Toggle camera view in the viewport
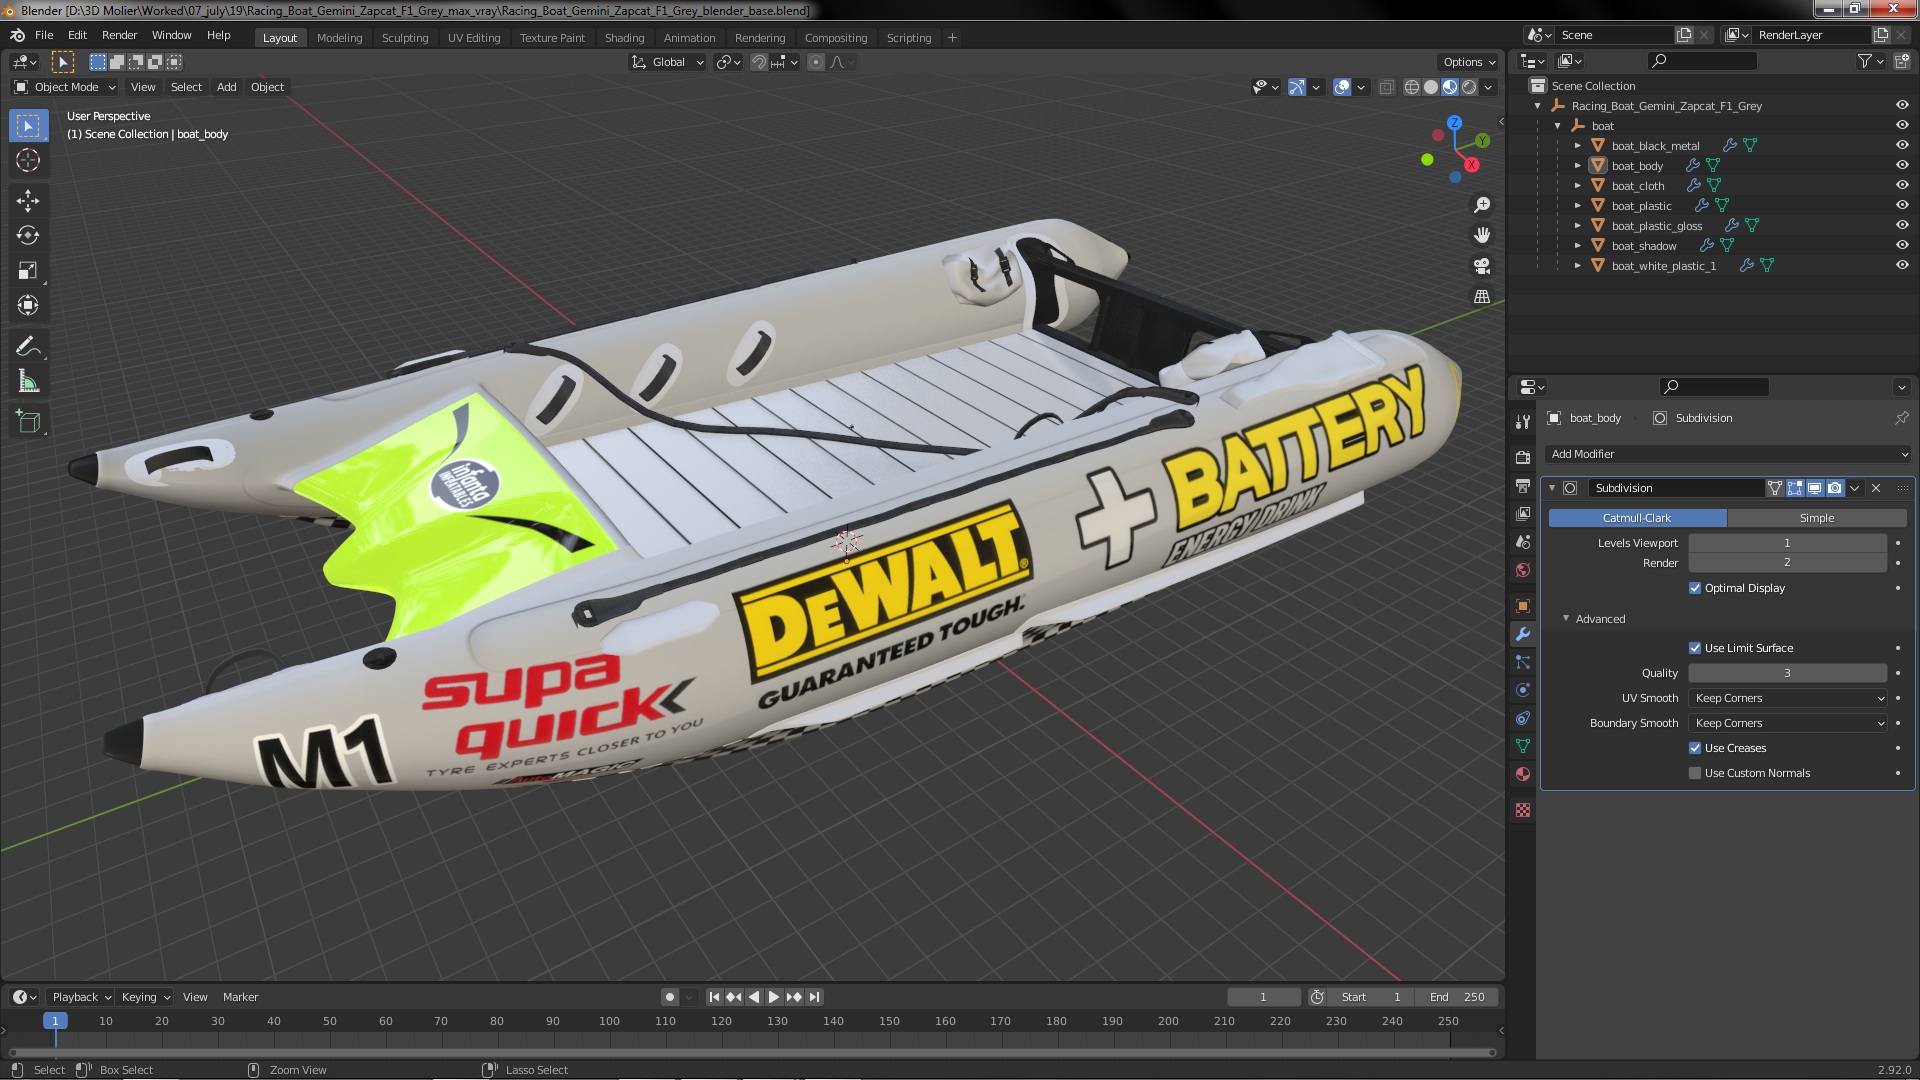 1482,266
